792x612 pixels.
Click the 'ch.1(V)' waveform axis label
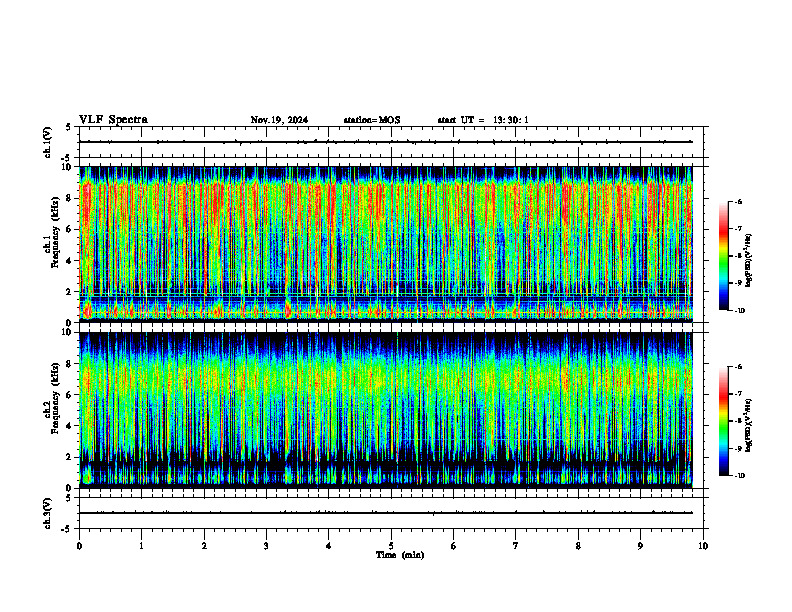pos(48,142)
